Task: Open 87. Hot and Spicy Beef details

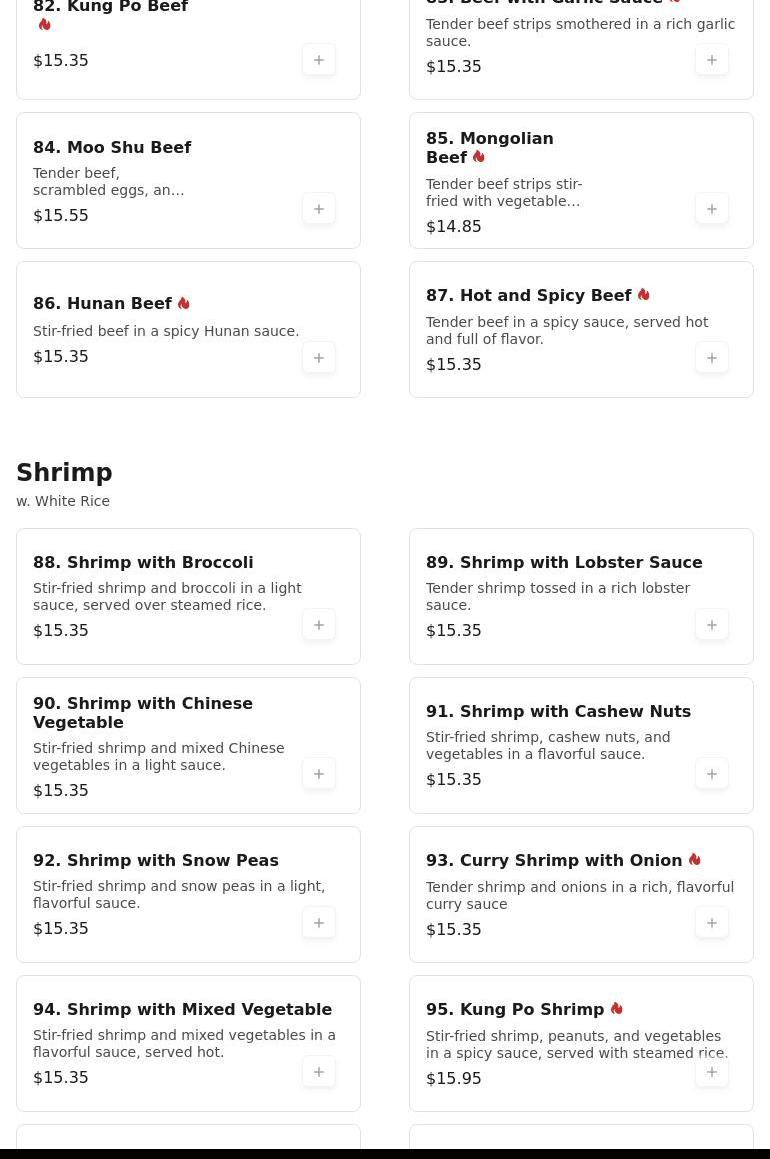Action: [528, 296]
